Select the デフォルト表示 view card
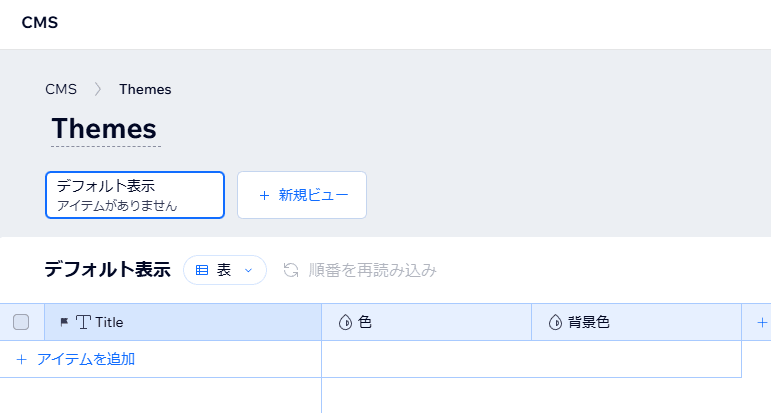The height and width of the screenshot is (413, 771). point(135,195)
